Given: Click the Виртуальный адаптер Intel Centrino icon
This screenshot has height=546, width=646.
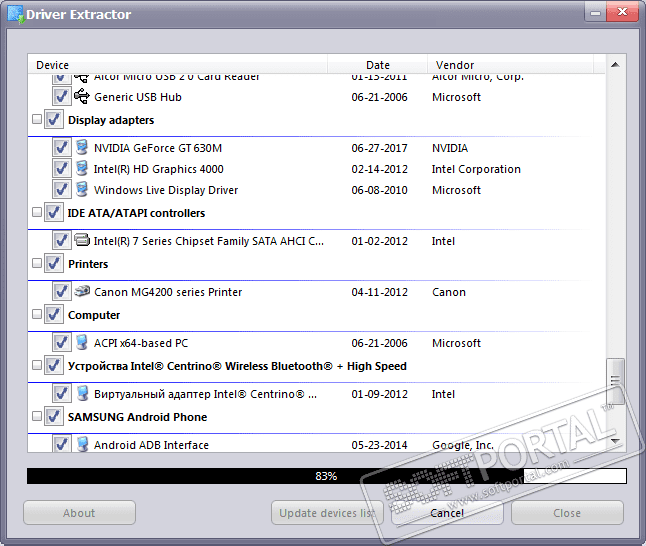Looking at the screenshot, I should coord(82,394).
